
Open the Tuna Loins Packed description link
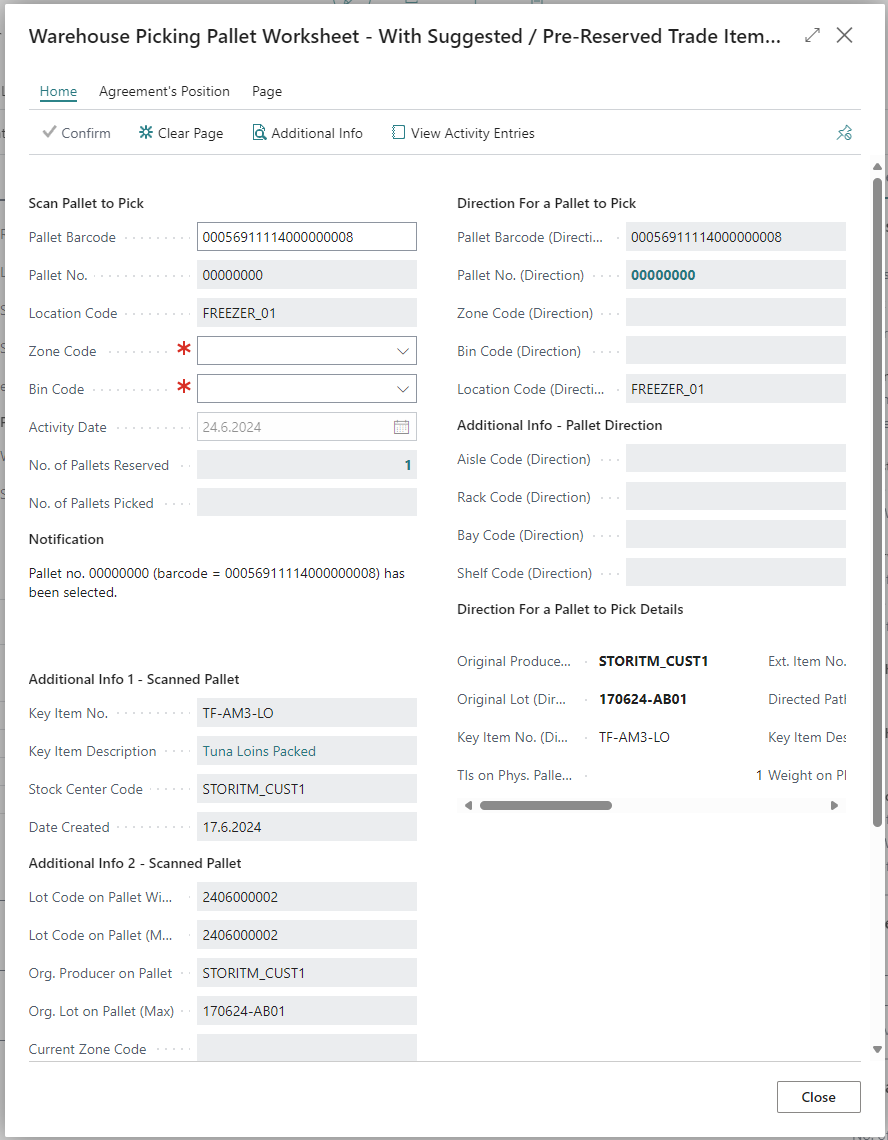tap(259, 751)
